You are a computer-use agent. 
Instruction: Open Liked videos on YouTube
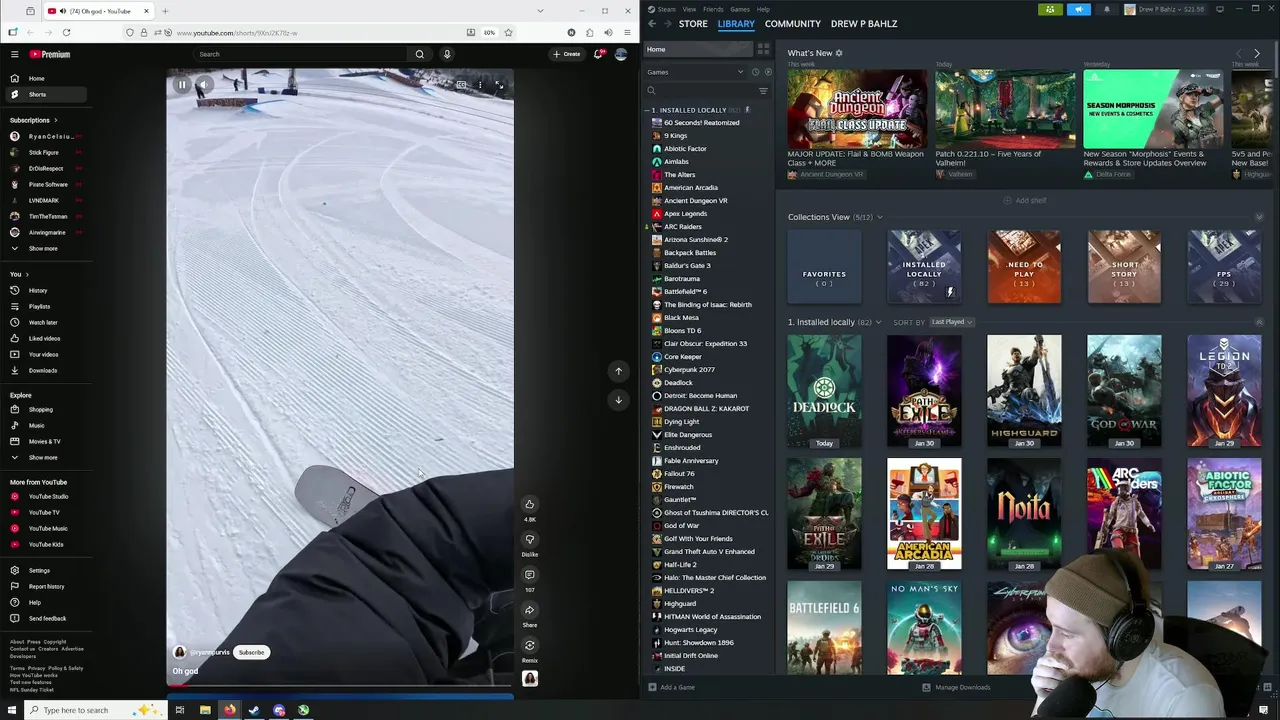tap(44, 338)
